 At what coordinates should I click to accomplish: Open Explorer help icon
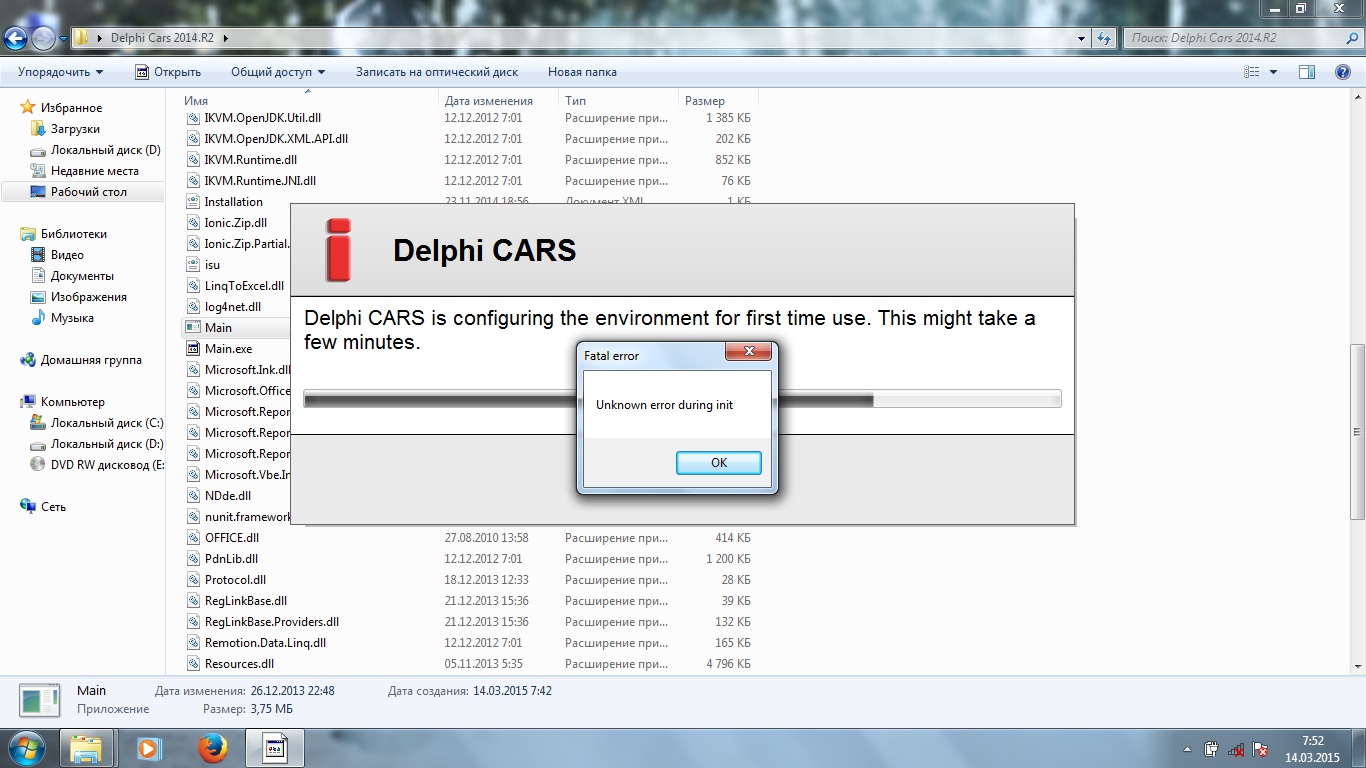pos(1343,72)
